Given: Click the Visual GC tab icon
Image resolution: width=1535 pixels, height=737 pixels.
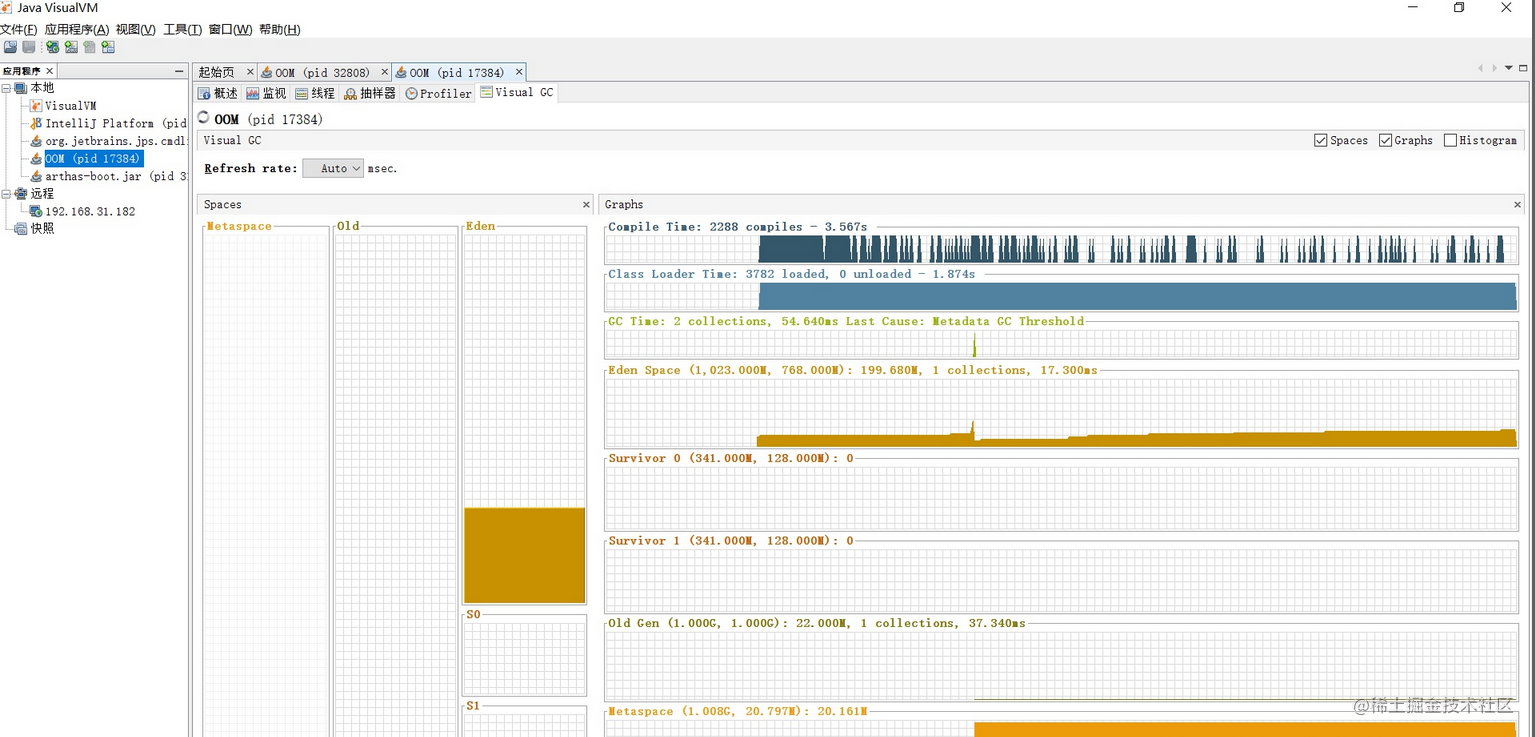Looking at the screenshot, I should 487,91.
